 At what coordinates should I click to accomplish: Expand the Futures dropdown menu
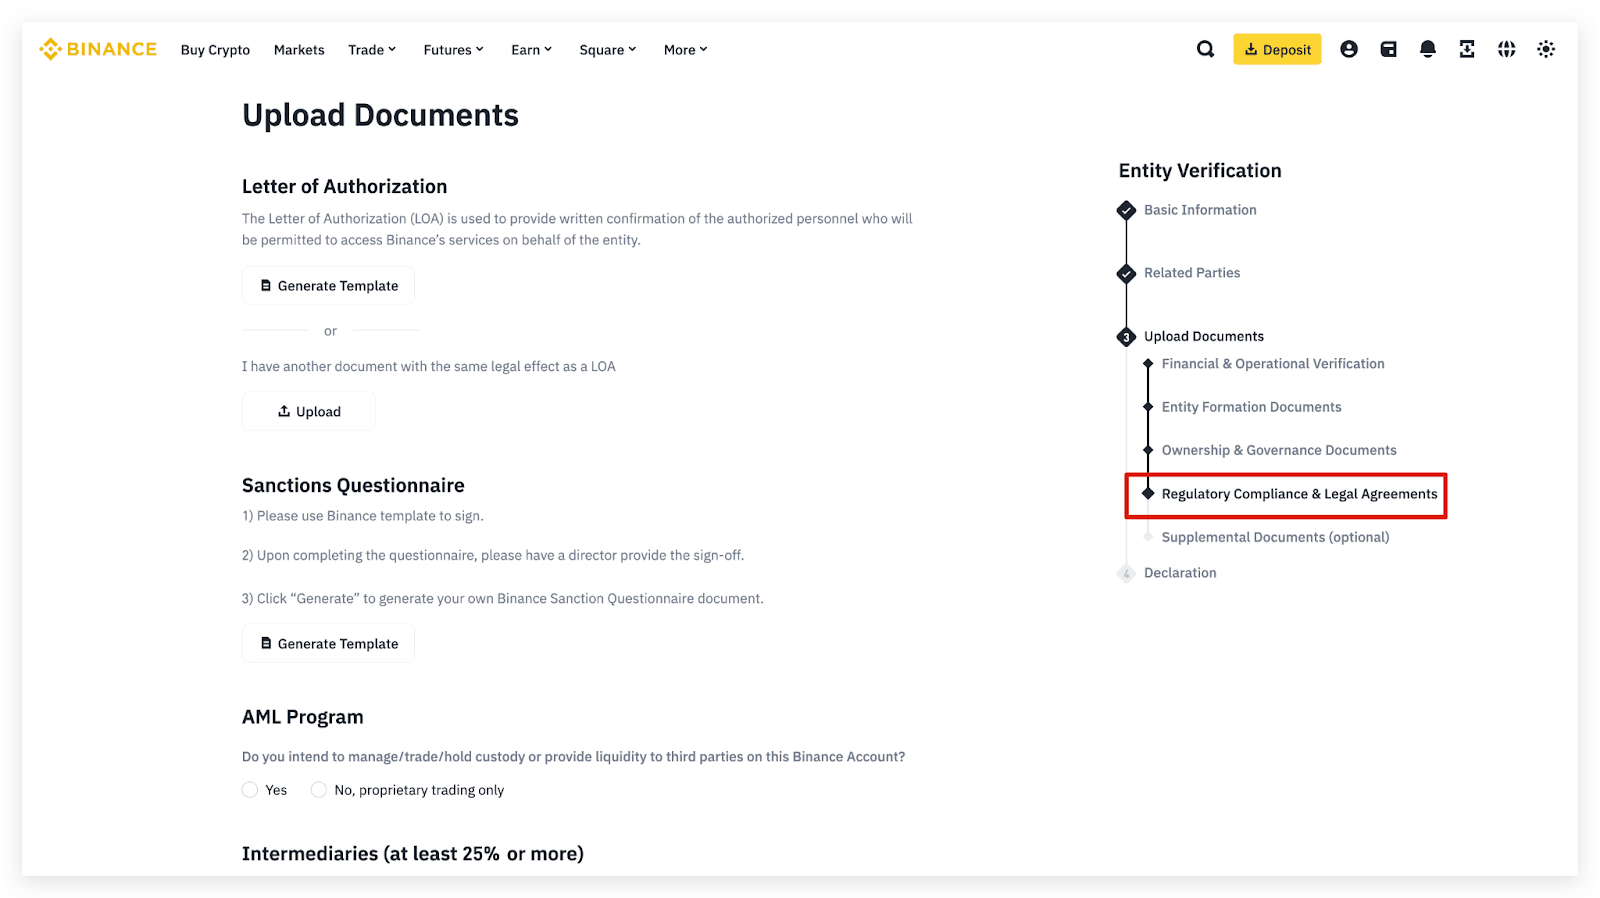pos(453,50)
